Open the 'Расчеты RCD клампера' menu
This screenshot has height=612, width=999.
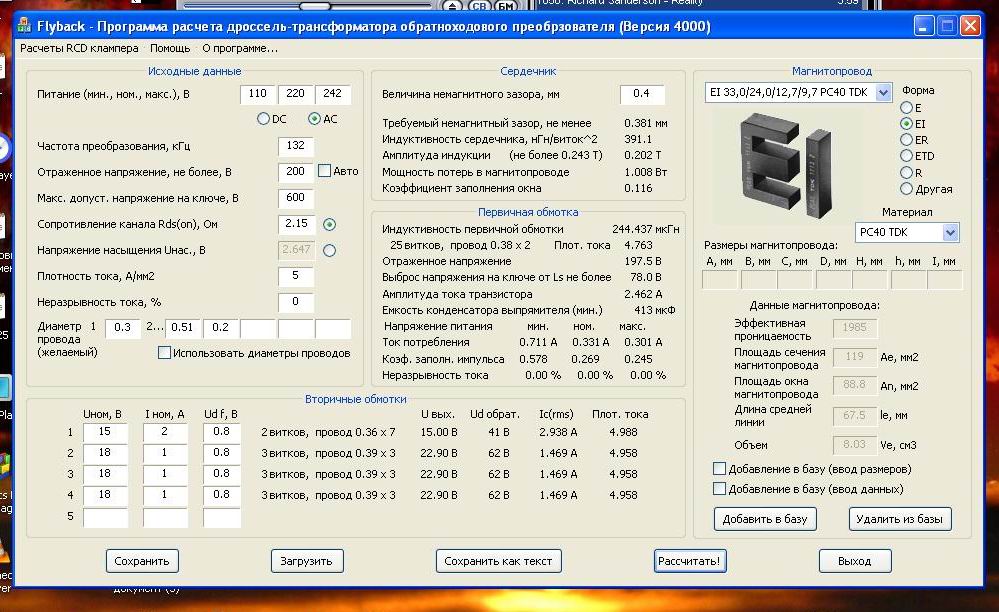[x=80, y=48]
